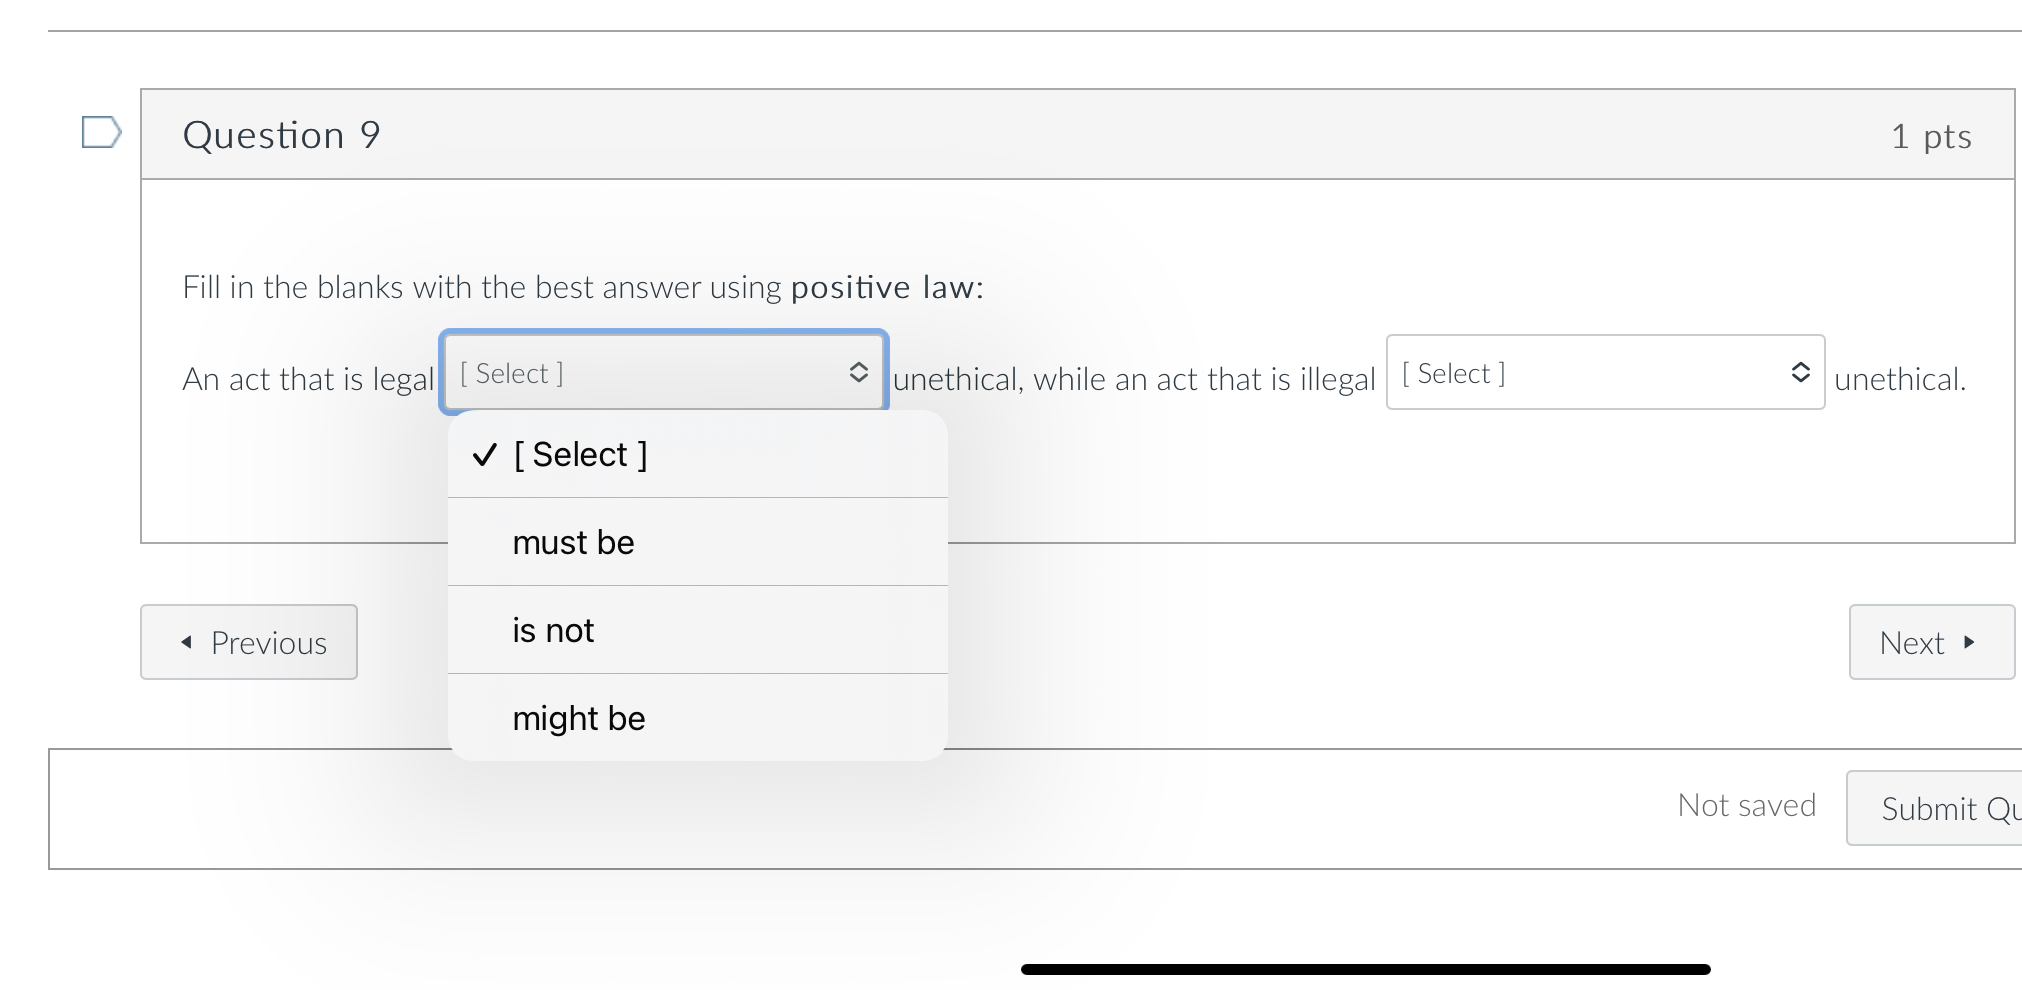Click the flag icon to mark Question 9
Image resolution: width=2022 pixels, height=990 pixels.
[99, 133]
